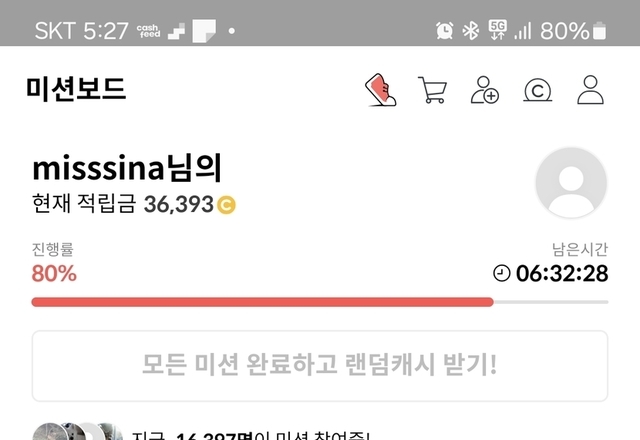Image resolution: width=640 pixels, height=440 pixels.
Task: Tap the 5G network indicator
Action: tap(498, 30)
